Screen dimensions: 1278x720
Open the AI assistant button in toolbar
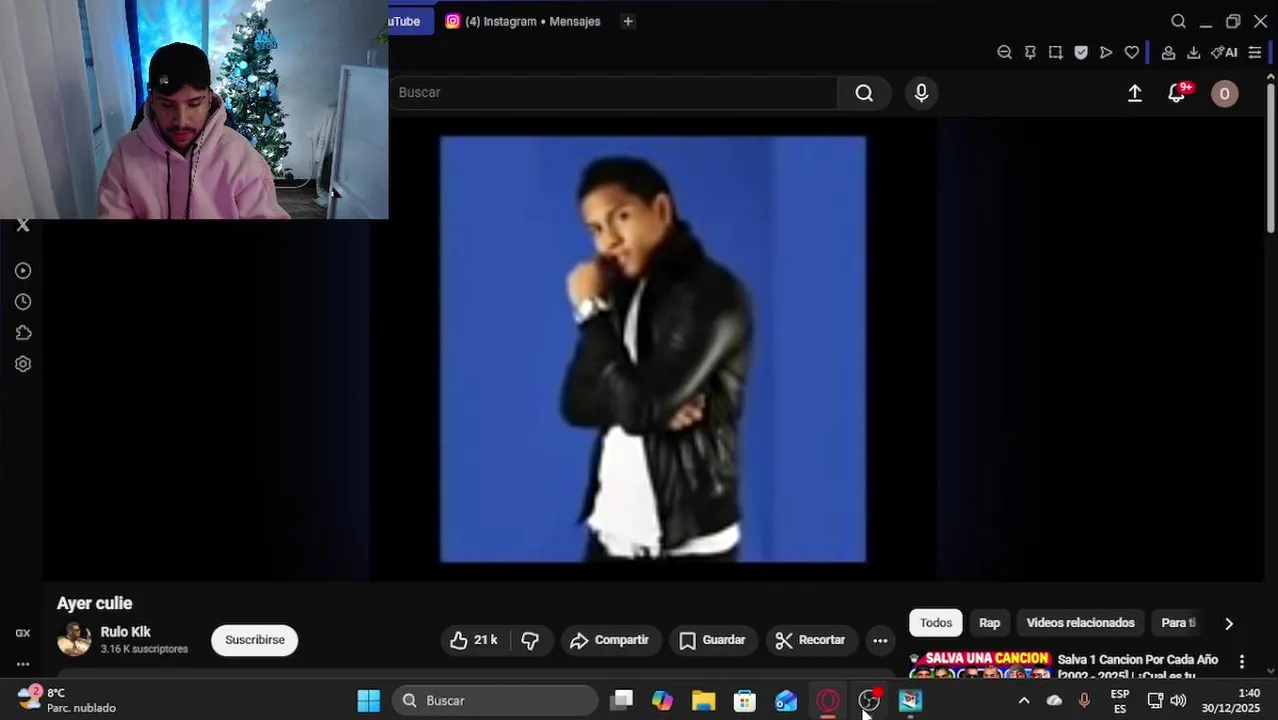(1224, 53)
